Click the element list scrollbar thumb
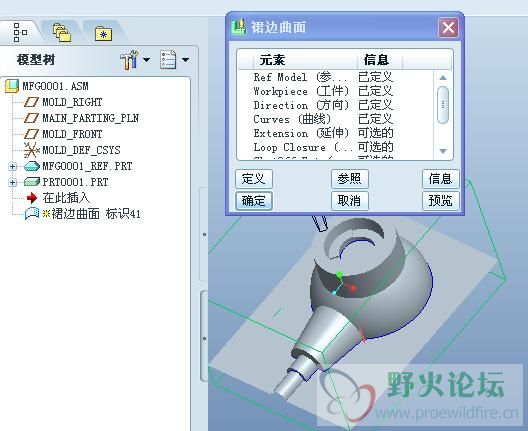The image size is (528, 431). click(443, 105)
